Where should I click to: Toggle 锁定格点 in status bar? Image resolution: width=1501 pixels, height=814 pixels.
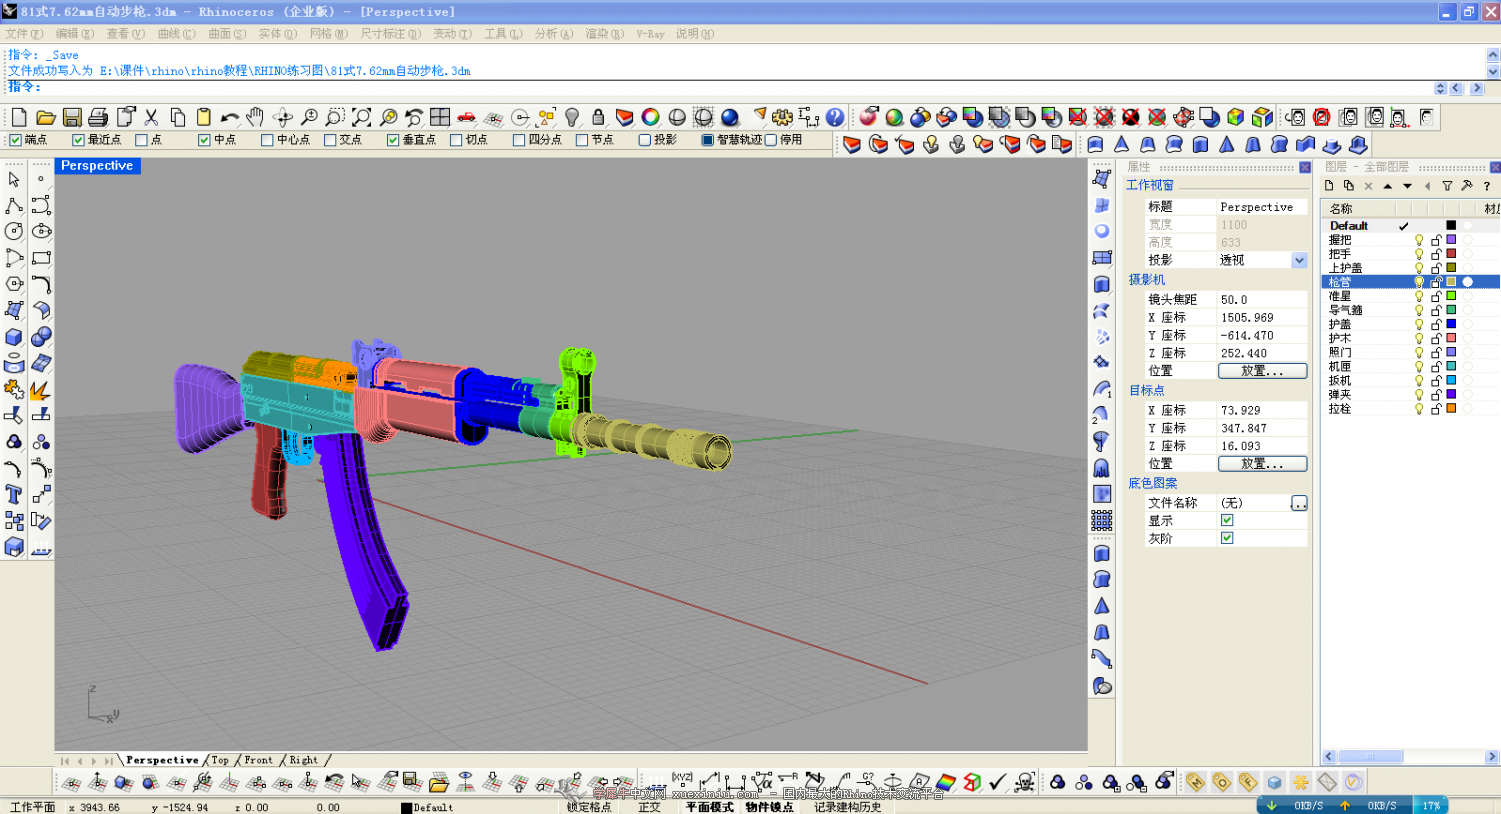click(x=589, y=807)
